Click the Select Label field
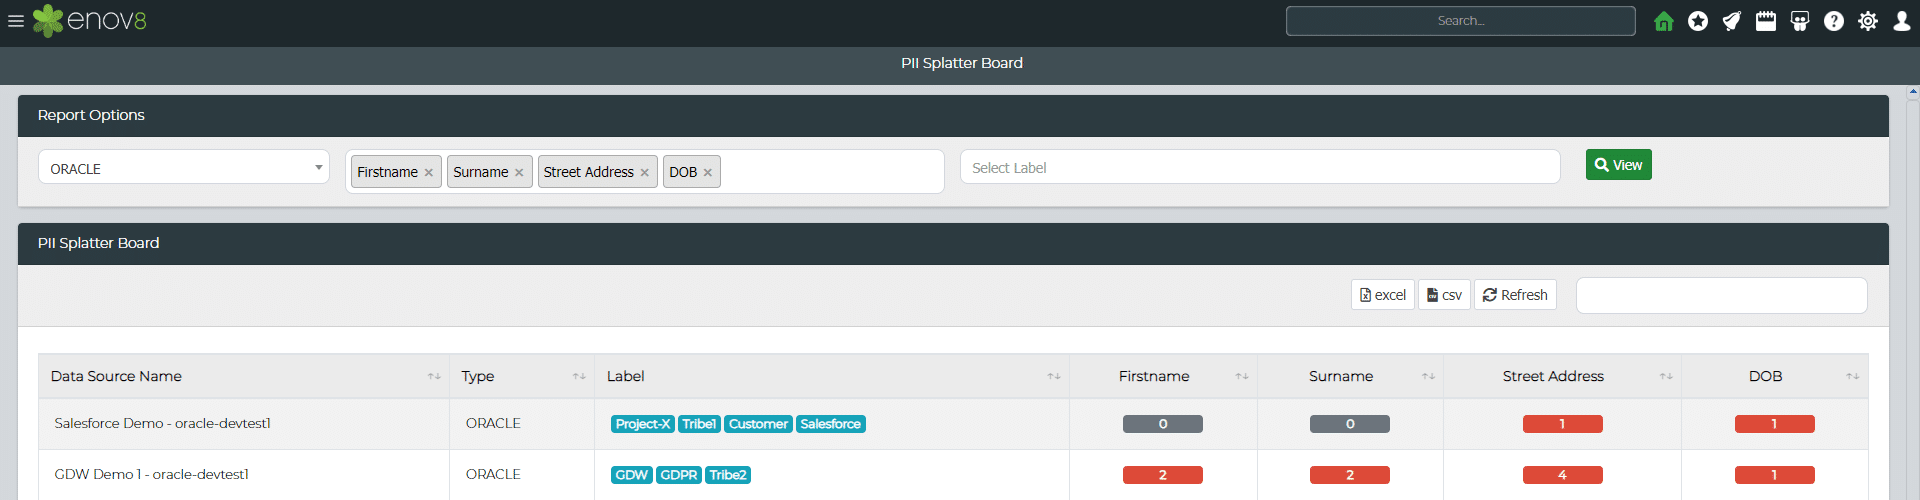The height and width of the screenshot is (500, 1920). (x=1260, y=168)
